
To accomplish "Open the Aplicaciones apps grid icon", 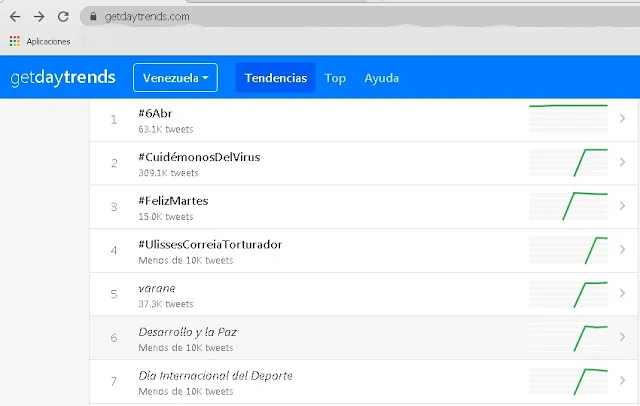I will click(x=15, y=41).
